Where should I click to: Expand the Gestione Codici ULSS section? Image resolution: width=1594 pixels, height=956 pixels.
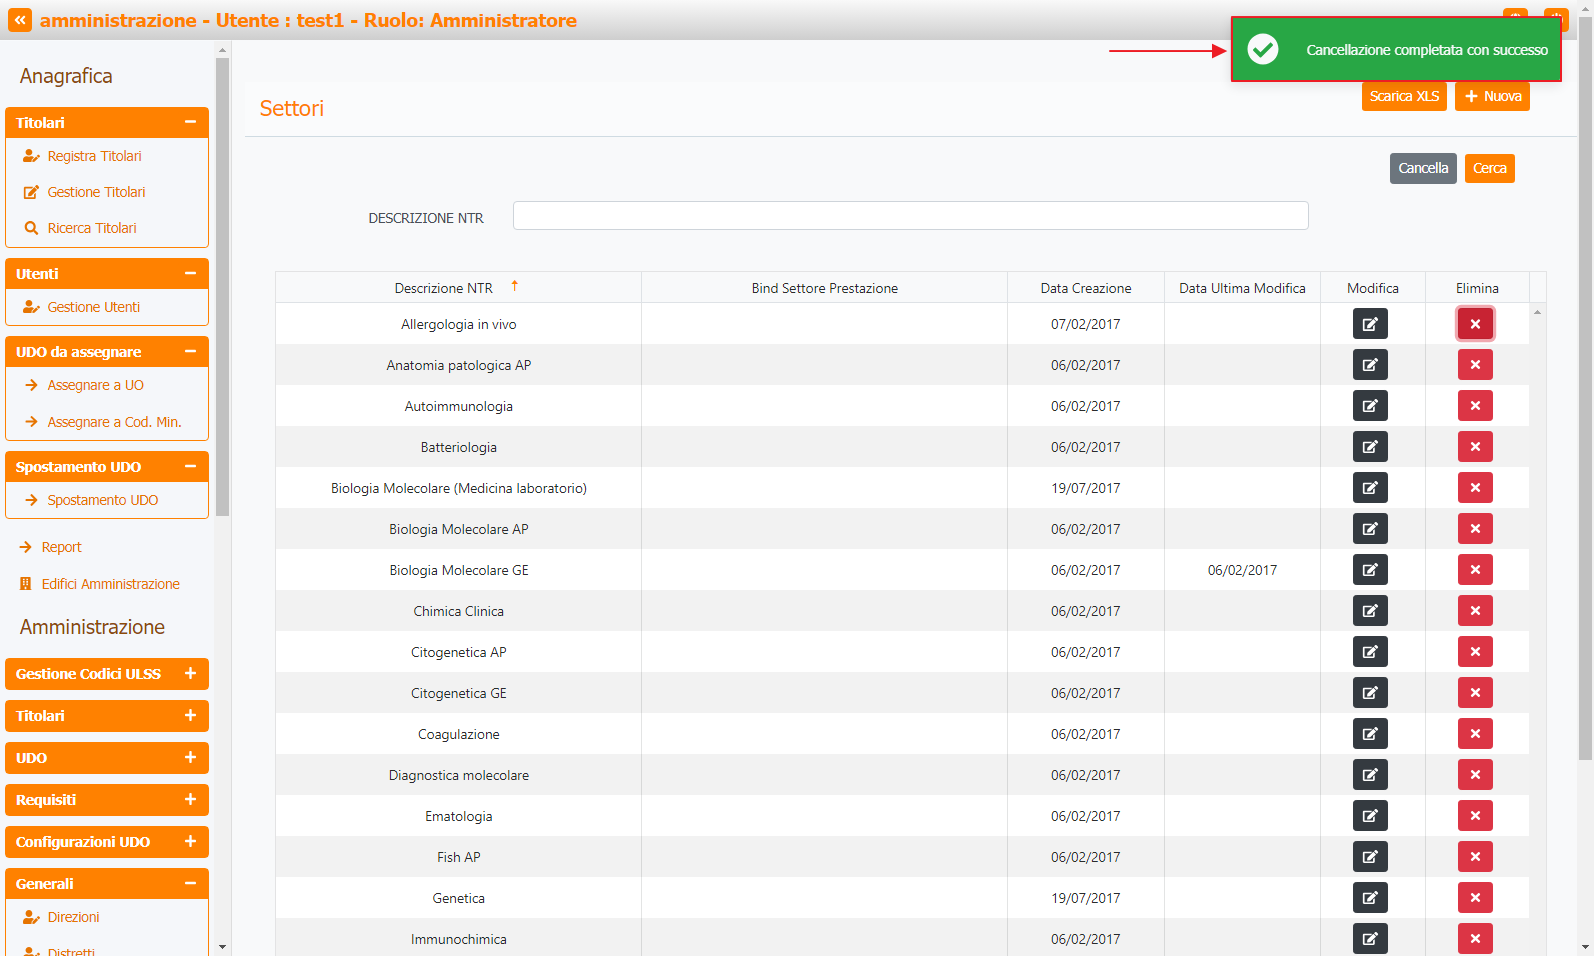190,674
